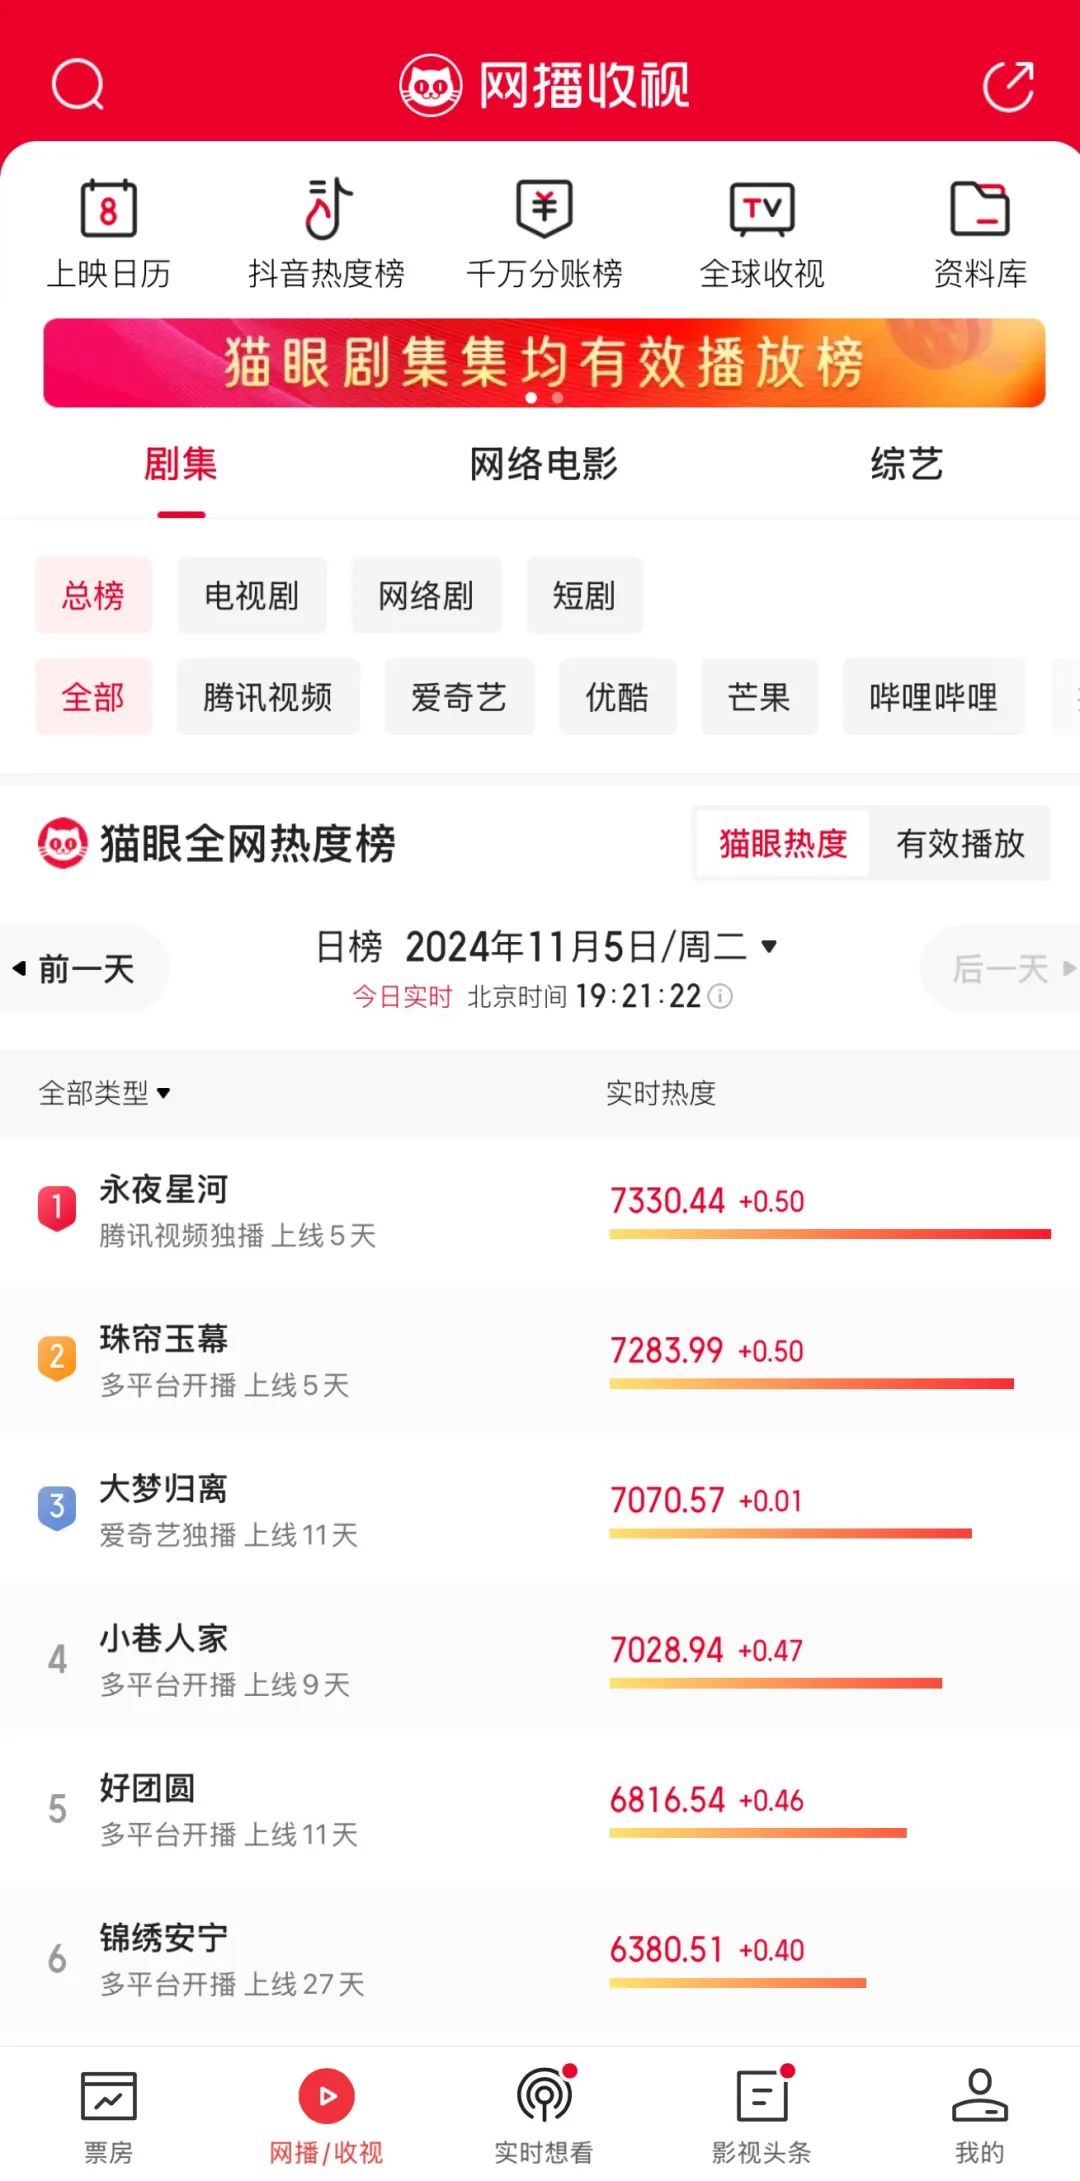This screenshot has width=1080, height=2181.
Task: Tap the search magnifier icon
Action: click(x=78, y=85)
